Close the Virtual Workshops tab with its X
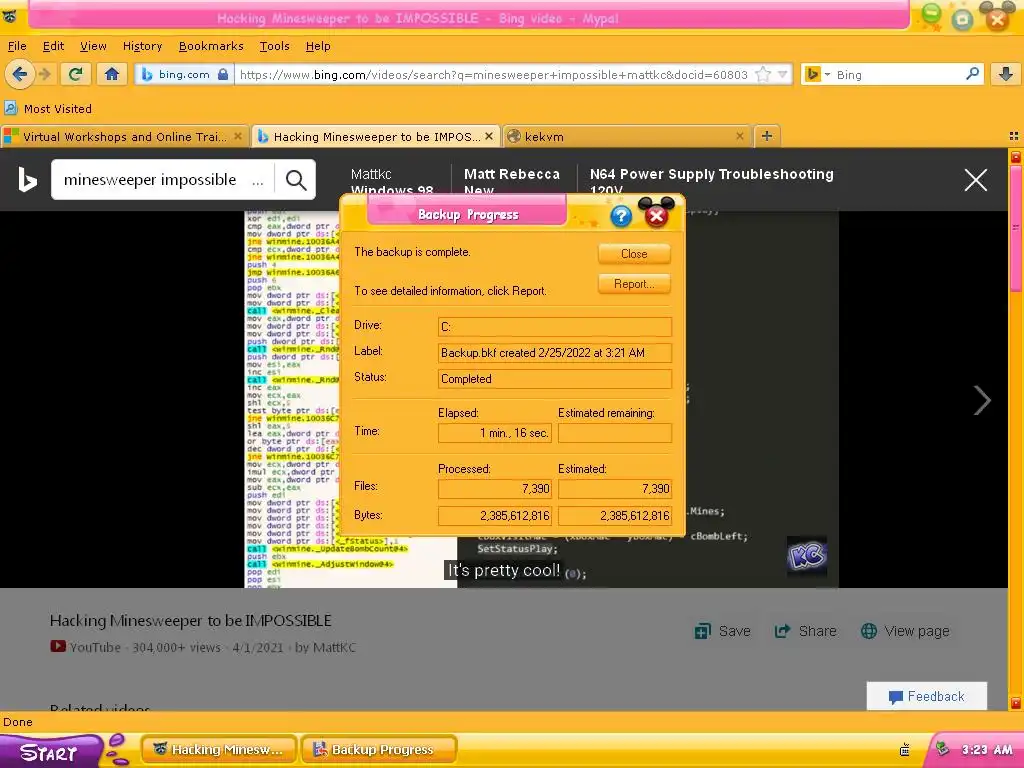The image size is (1024, 768). pyautogui.click(x=238, y=136)
